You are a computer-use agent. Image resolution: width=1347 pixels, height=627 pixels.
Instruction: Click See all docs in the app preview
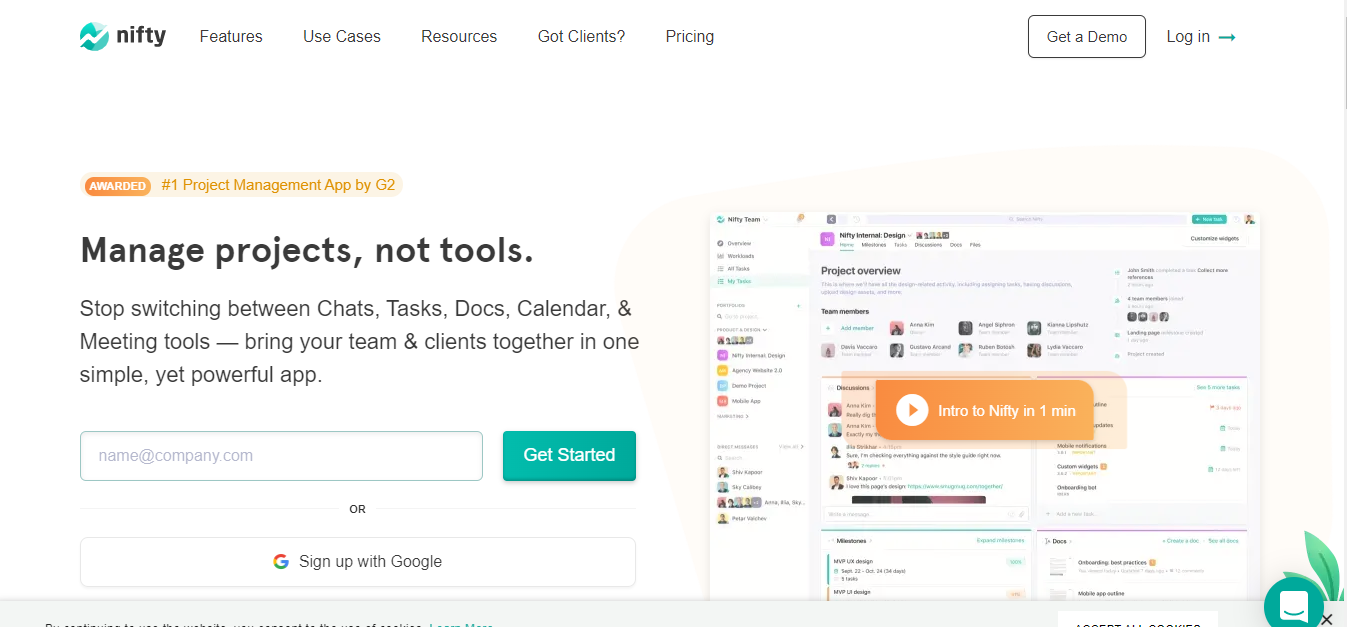(x=1224, y=541)
